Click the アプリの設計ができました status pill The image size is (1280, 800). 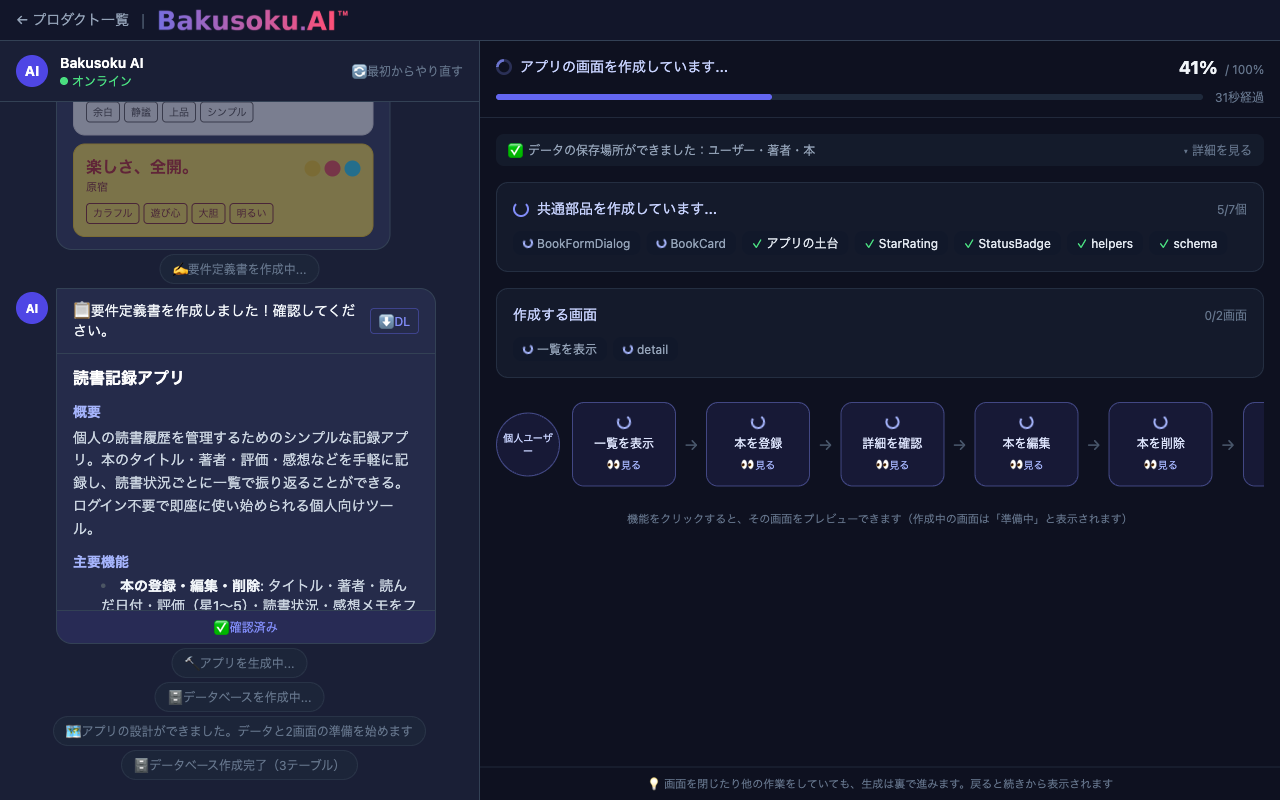coord(239,731)
